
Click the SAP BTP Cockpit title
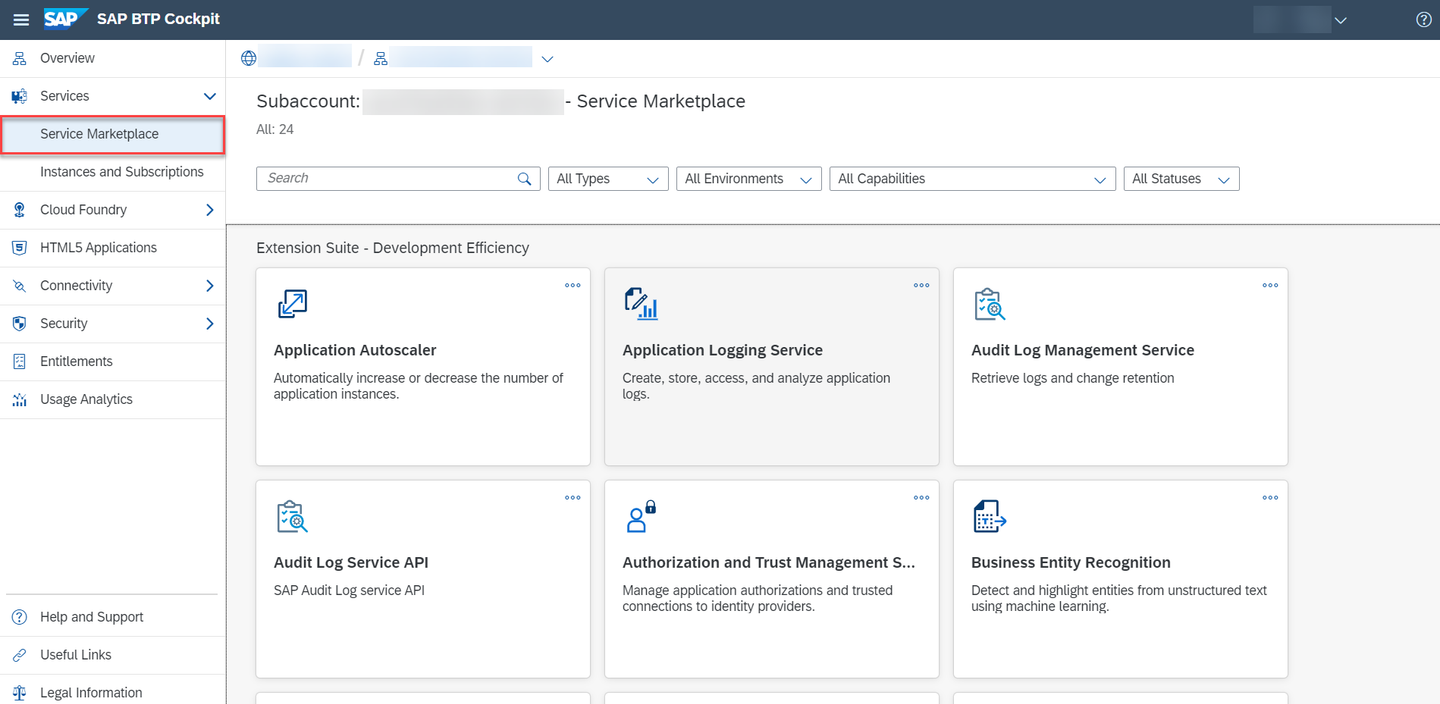pos(158,19)
